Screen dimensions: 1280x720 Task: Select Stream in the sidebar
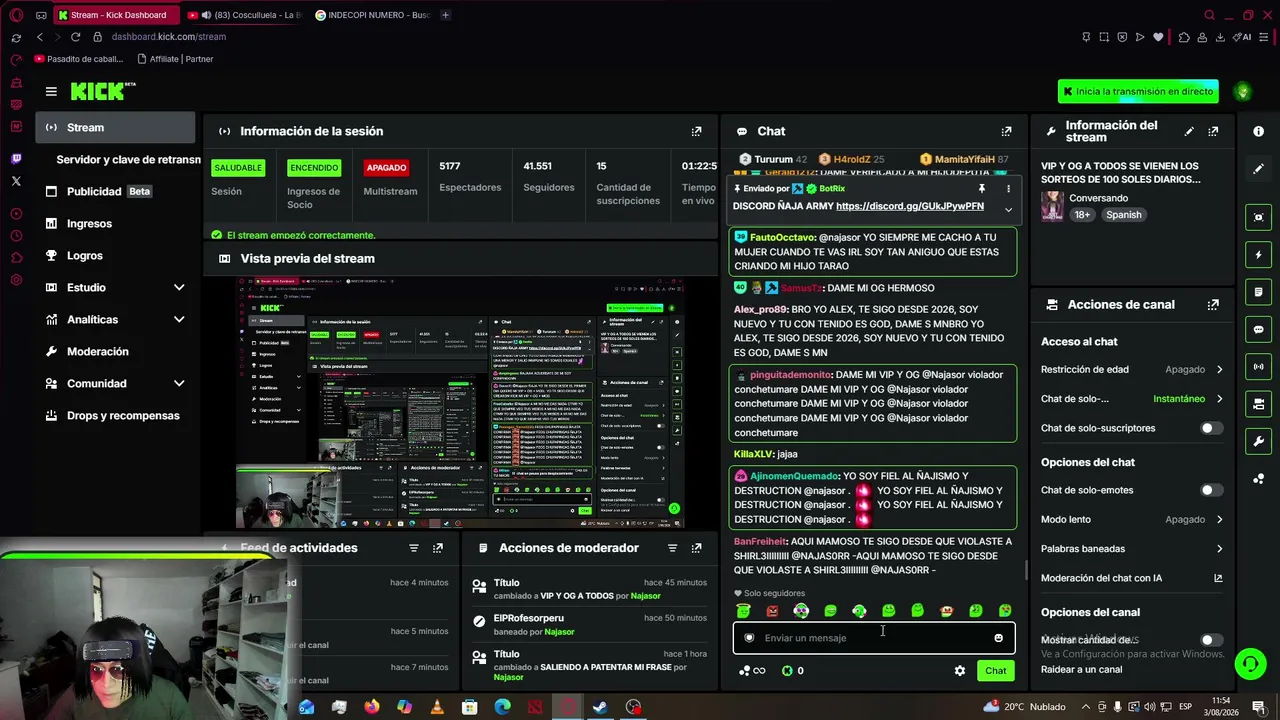115,127
